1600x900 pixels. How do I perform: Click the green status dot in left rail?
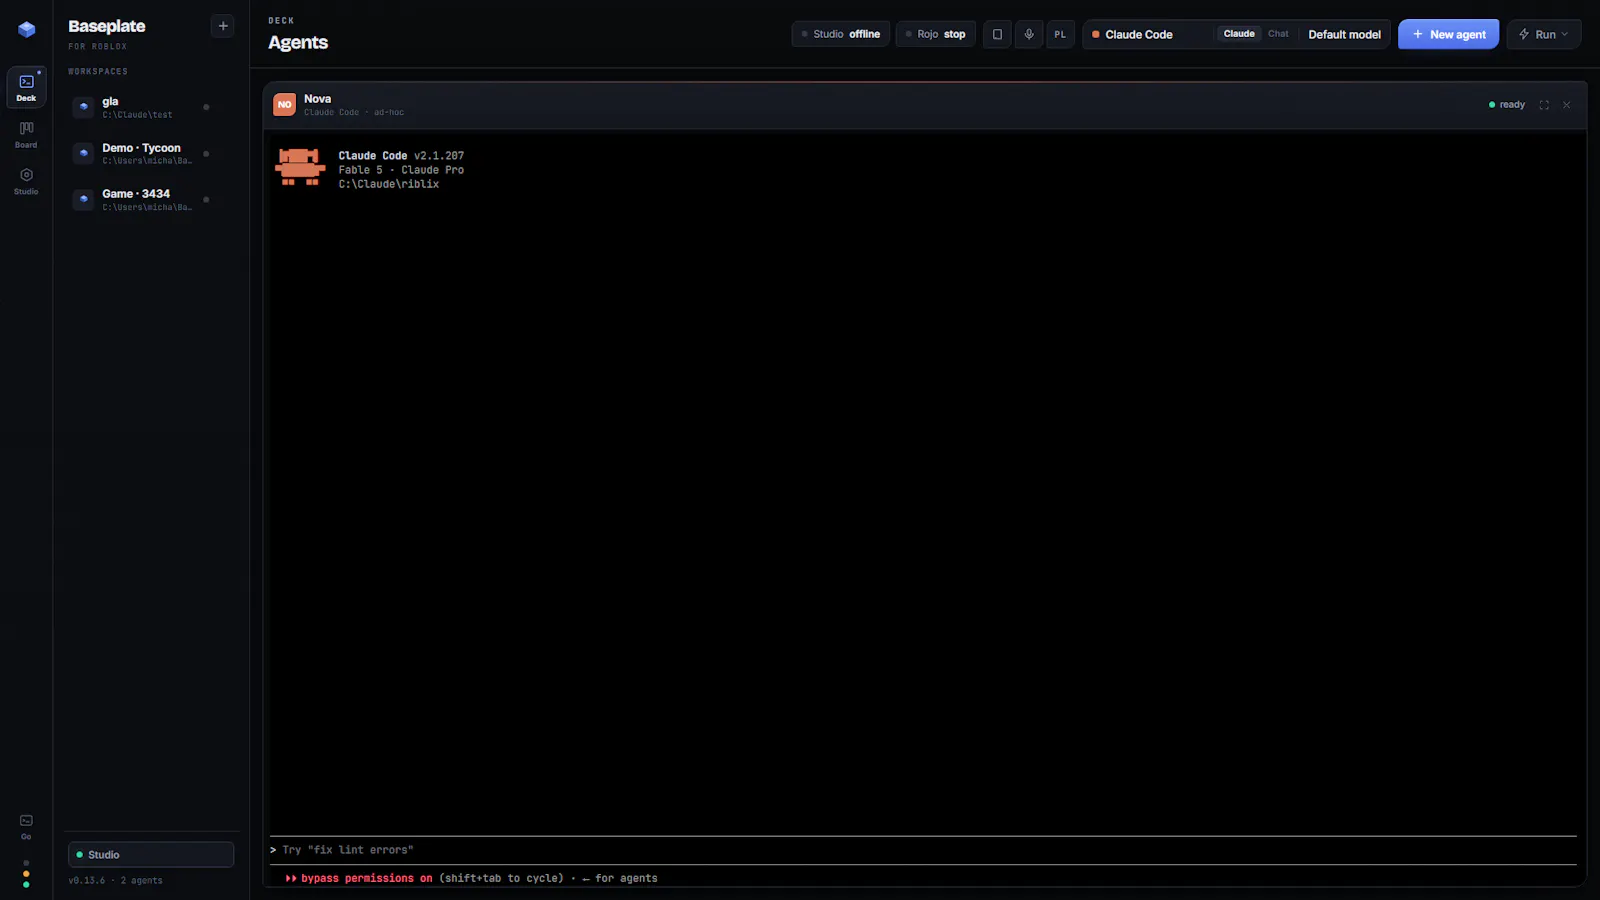[x=26, y=885]
